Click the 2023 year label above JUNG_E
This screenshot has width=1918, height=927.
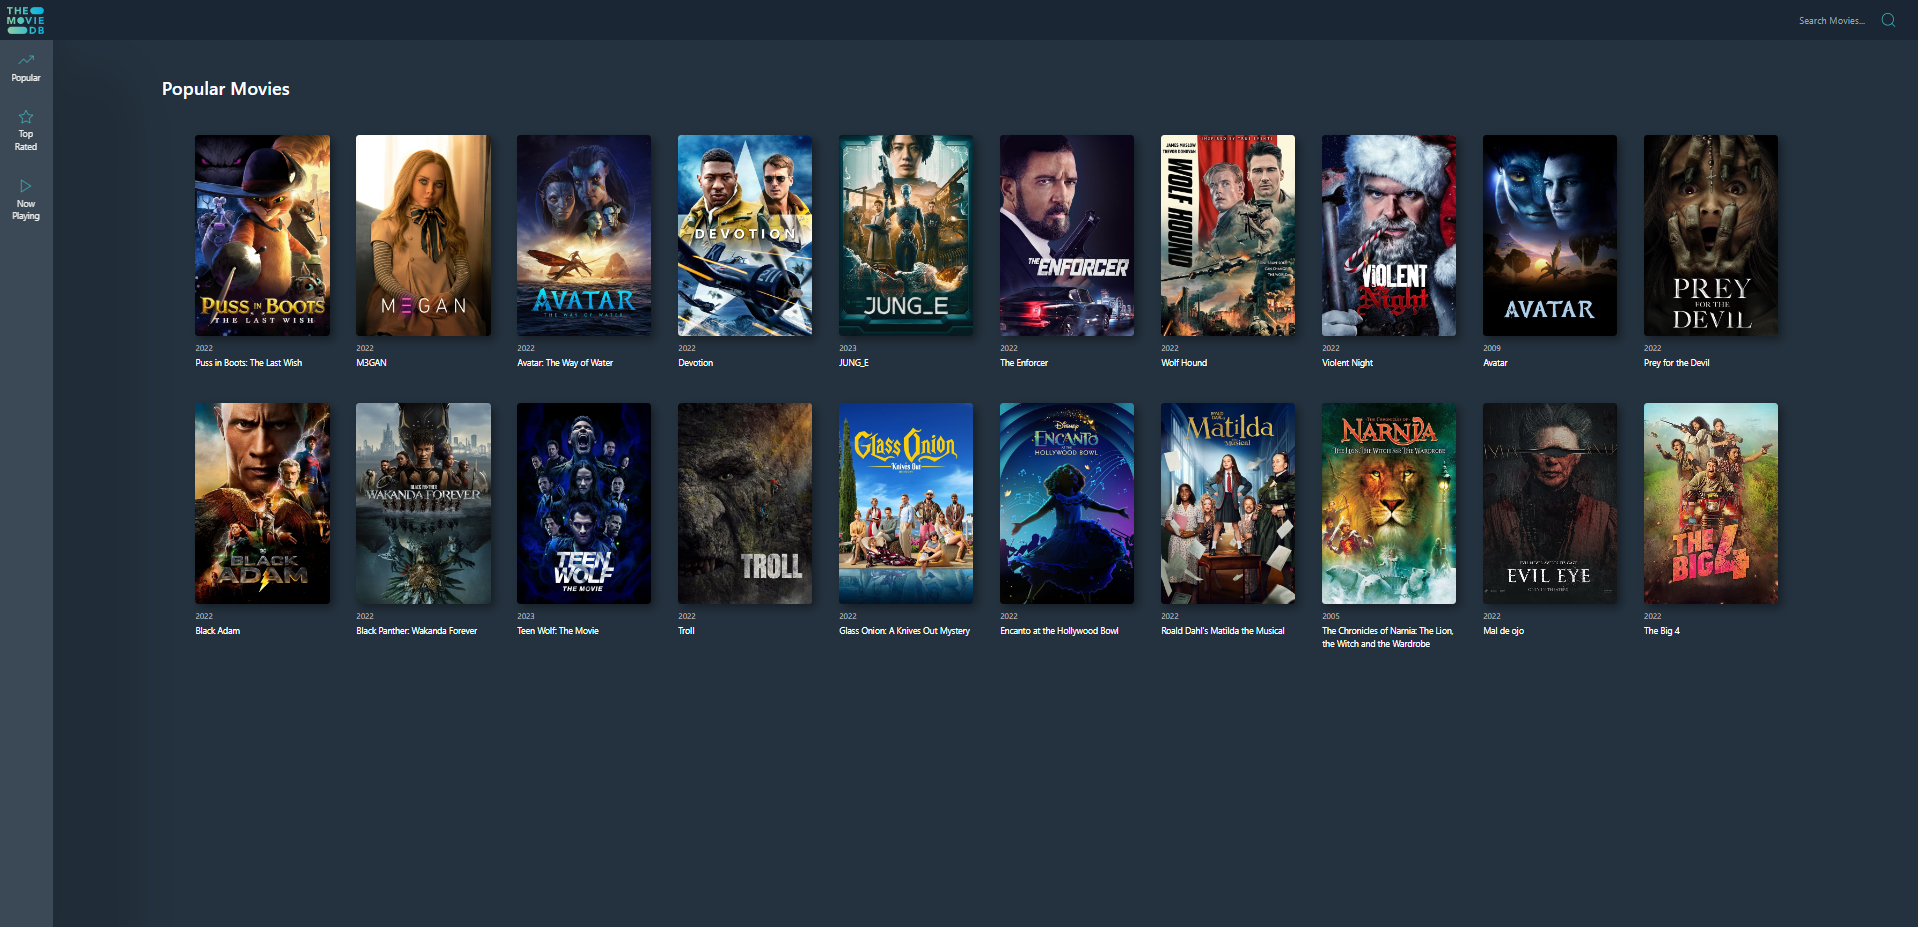[x=847, y=348]
